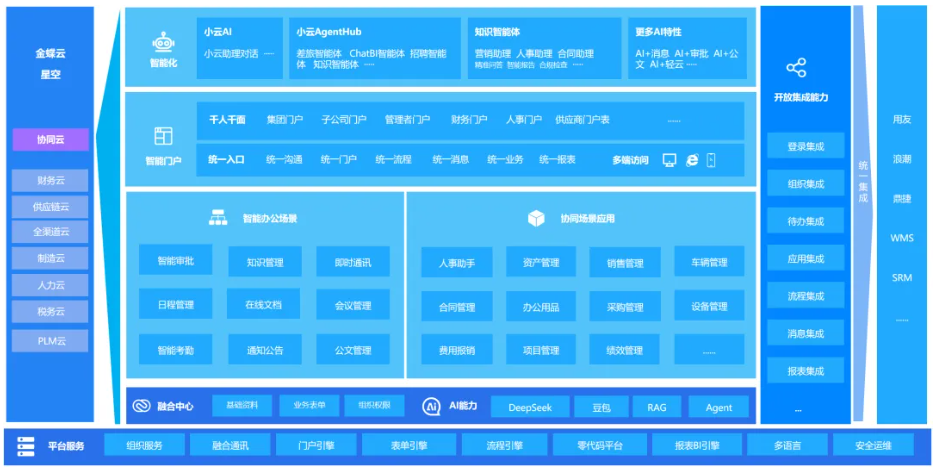Click the browser icon after 多端访问
Image resolution: width=934 pixels, height=472 pixels.
[692, 160]
